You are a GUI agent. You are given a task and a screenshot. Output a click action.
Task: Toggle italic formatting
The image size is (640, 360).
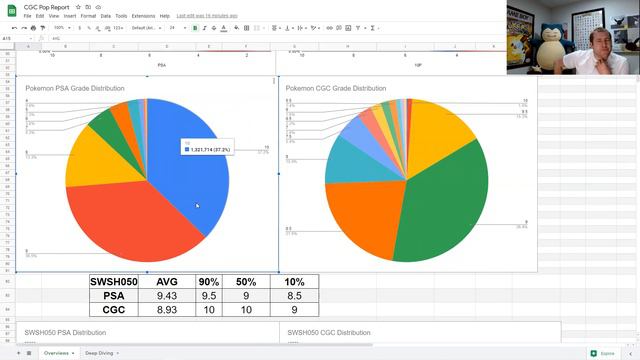(204, 28)
